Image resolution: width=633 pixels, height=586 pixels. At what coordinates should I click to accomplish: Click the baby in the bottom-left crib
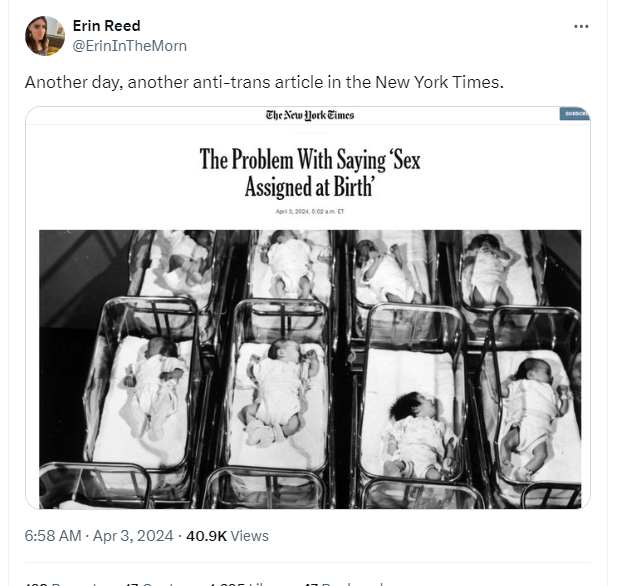(x=150, y=385)
